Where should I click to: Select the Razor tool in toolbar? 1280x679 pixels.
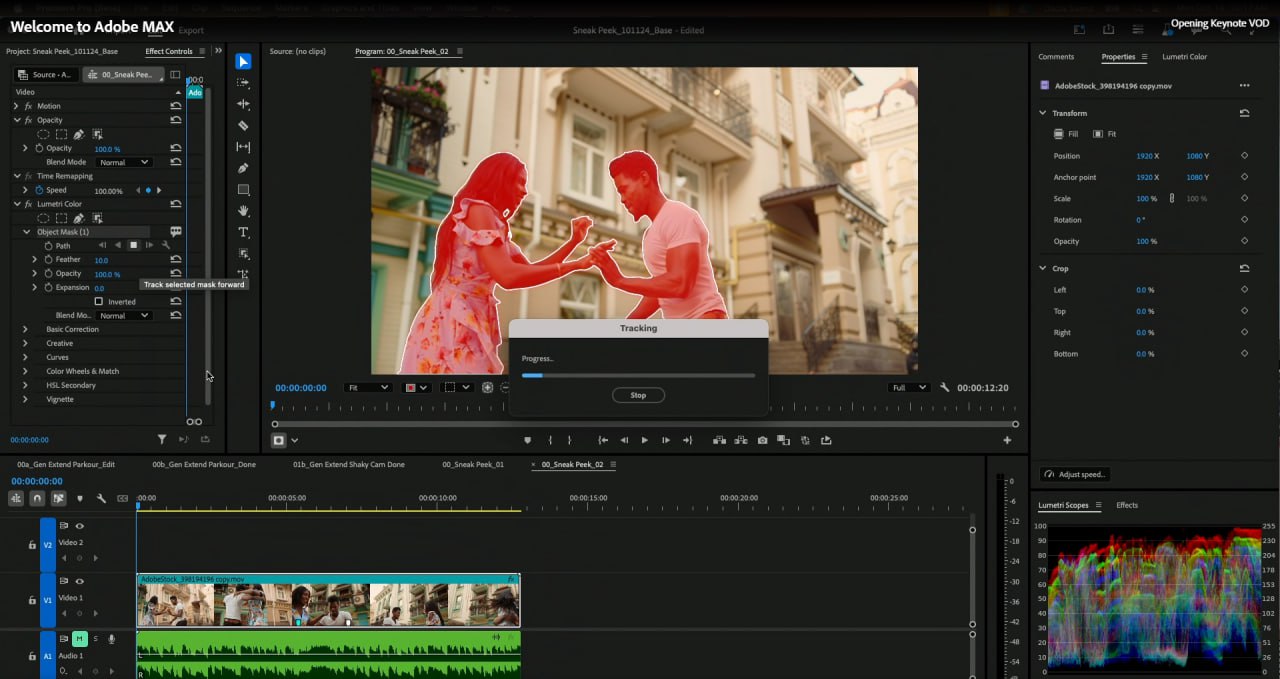[x=243, y=126]
